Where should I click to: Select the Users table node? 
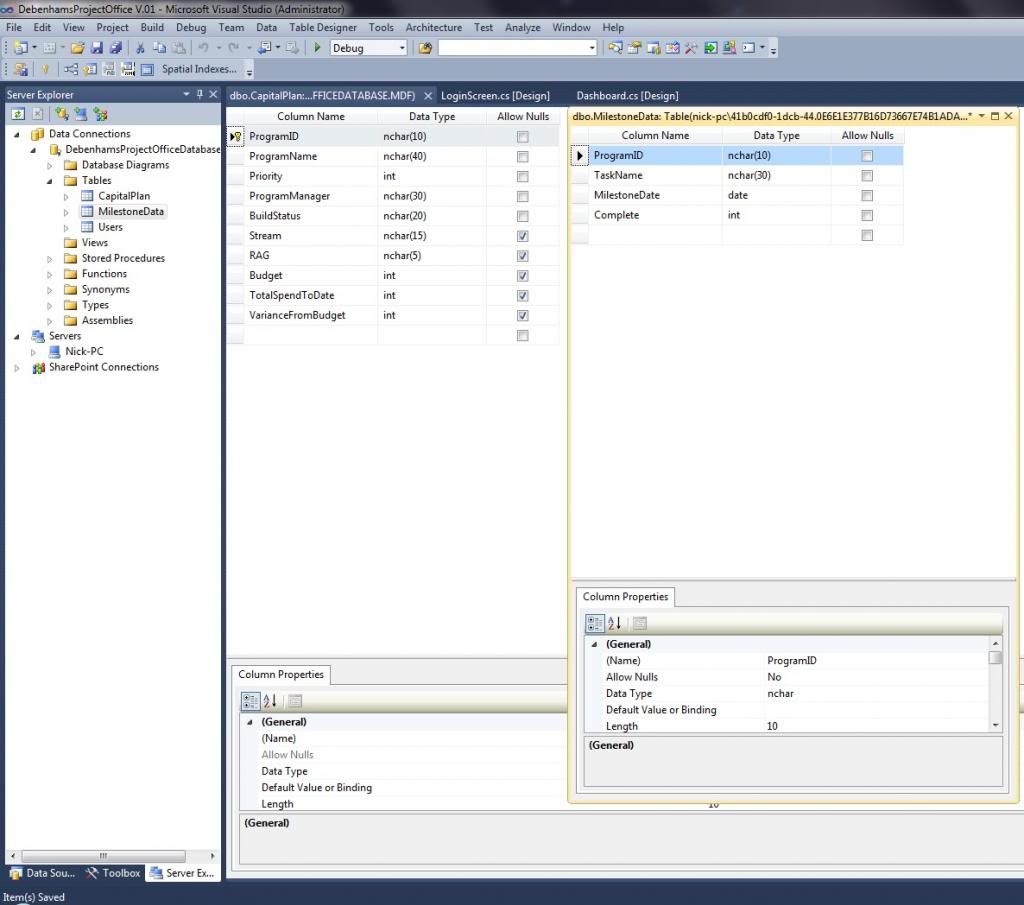110,227
